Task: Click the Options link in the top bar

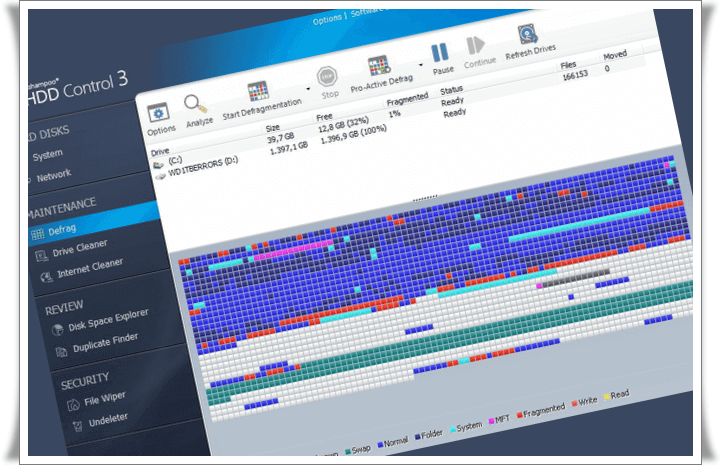Action: tap(327, 19)
